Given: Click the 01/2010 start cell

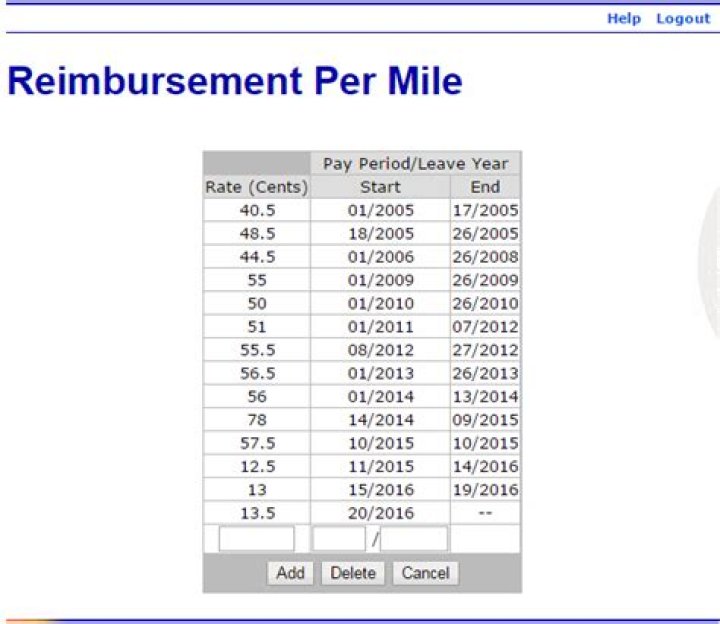Looking at the screenshot, I should pyautogui.click(x=380, y=303).
